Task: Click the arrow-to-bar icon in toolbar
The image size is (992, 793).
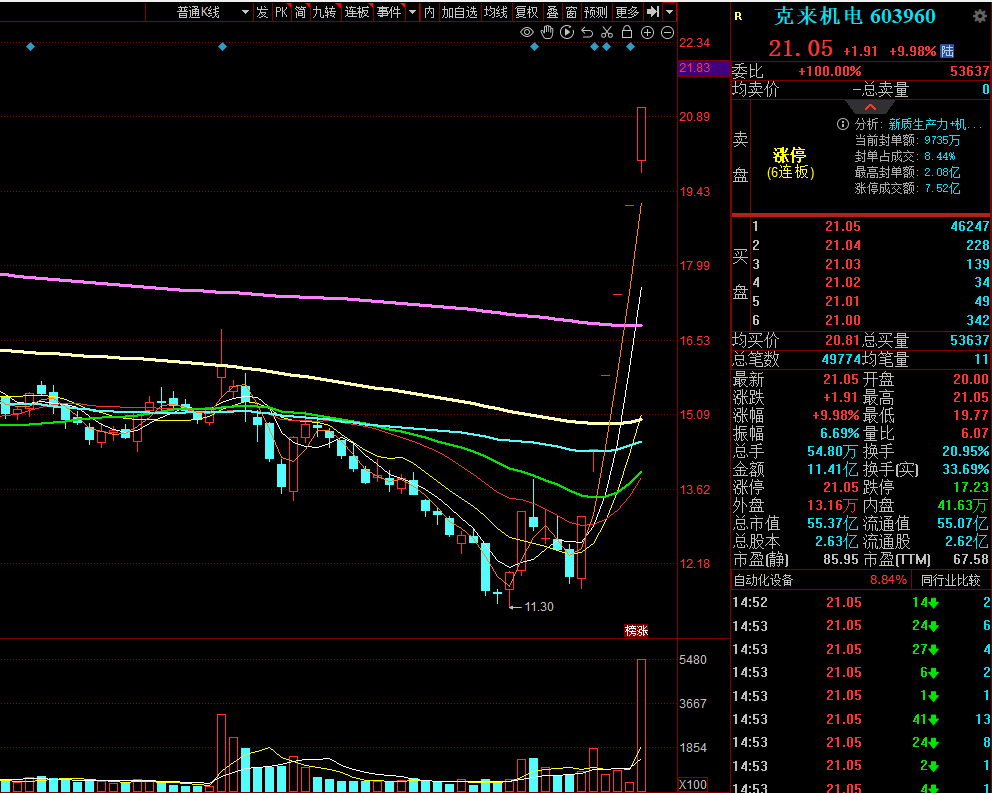Action: pyautogui.click(x=653, y=12)
